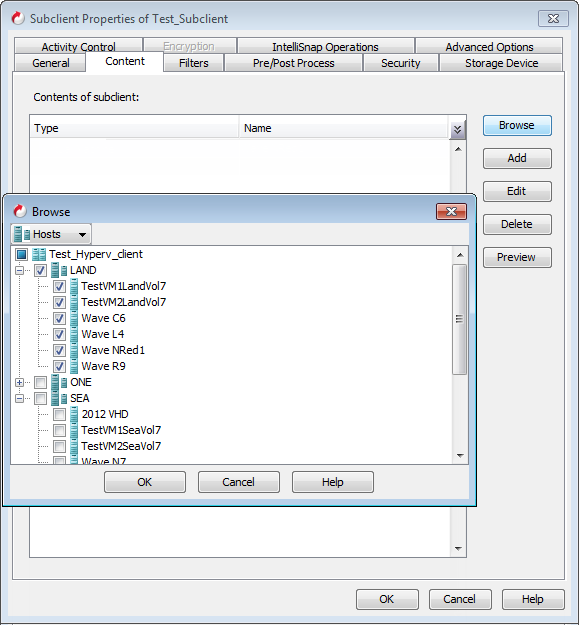
Task: Click OK in Subclient Properties window
Action: coord(387,599)
